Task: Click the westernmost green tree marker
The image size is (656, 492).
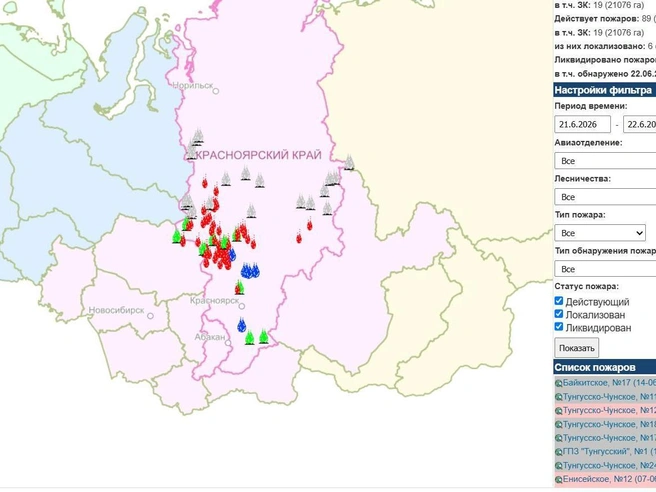Action: click(x=177, y=236)
